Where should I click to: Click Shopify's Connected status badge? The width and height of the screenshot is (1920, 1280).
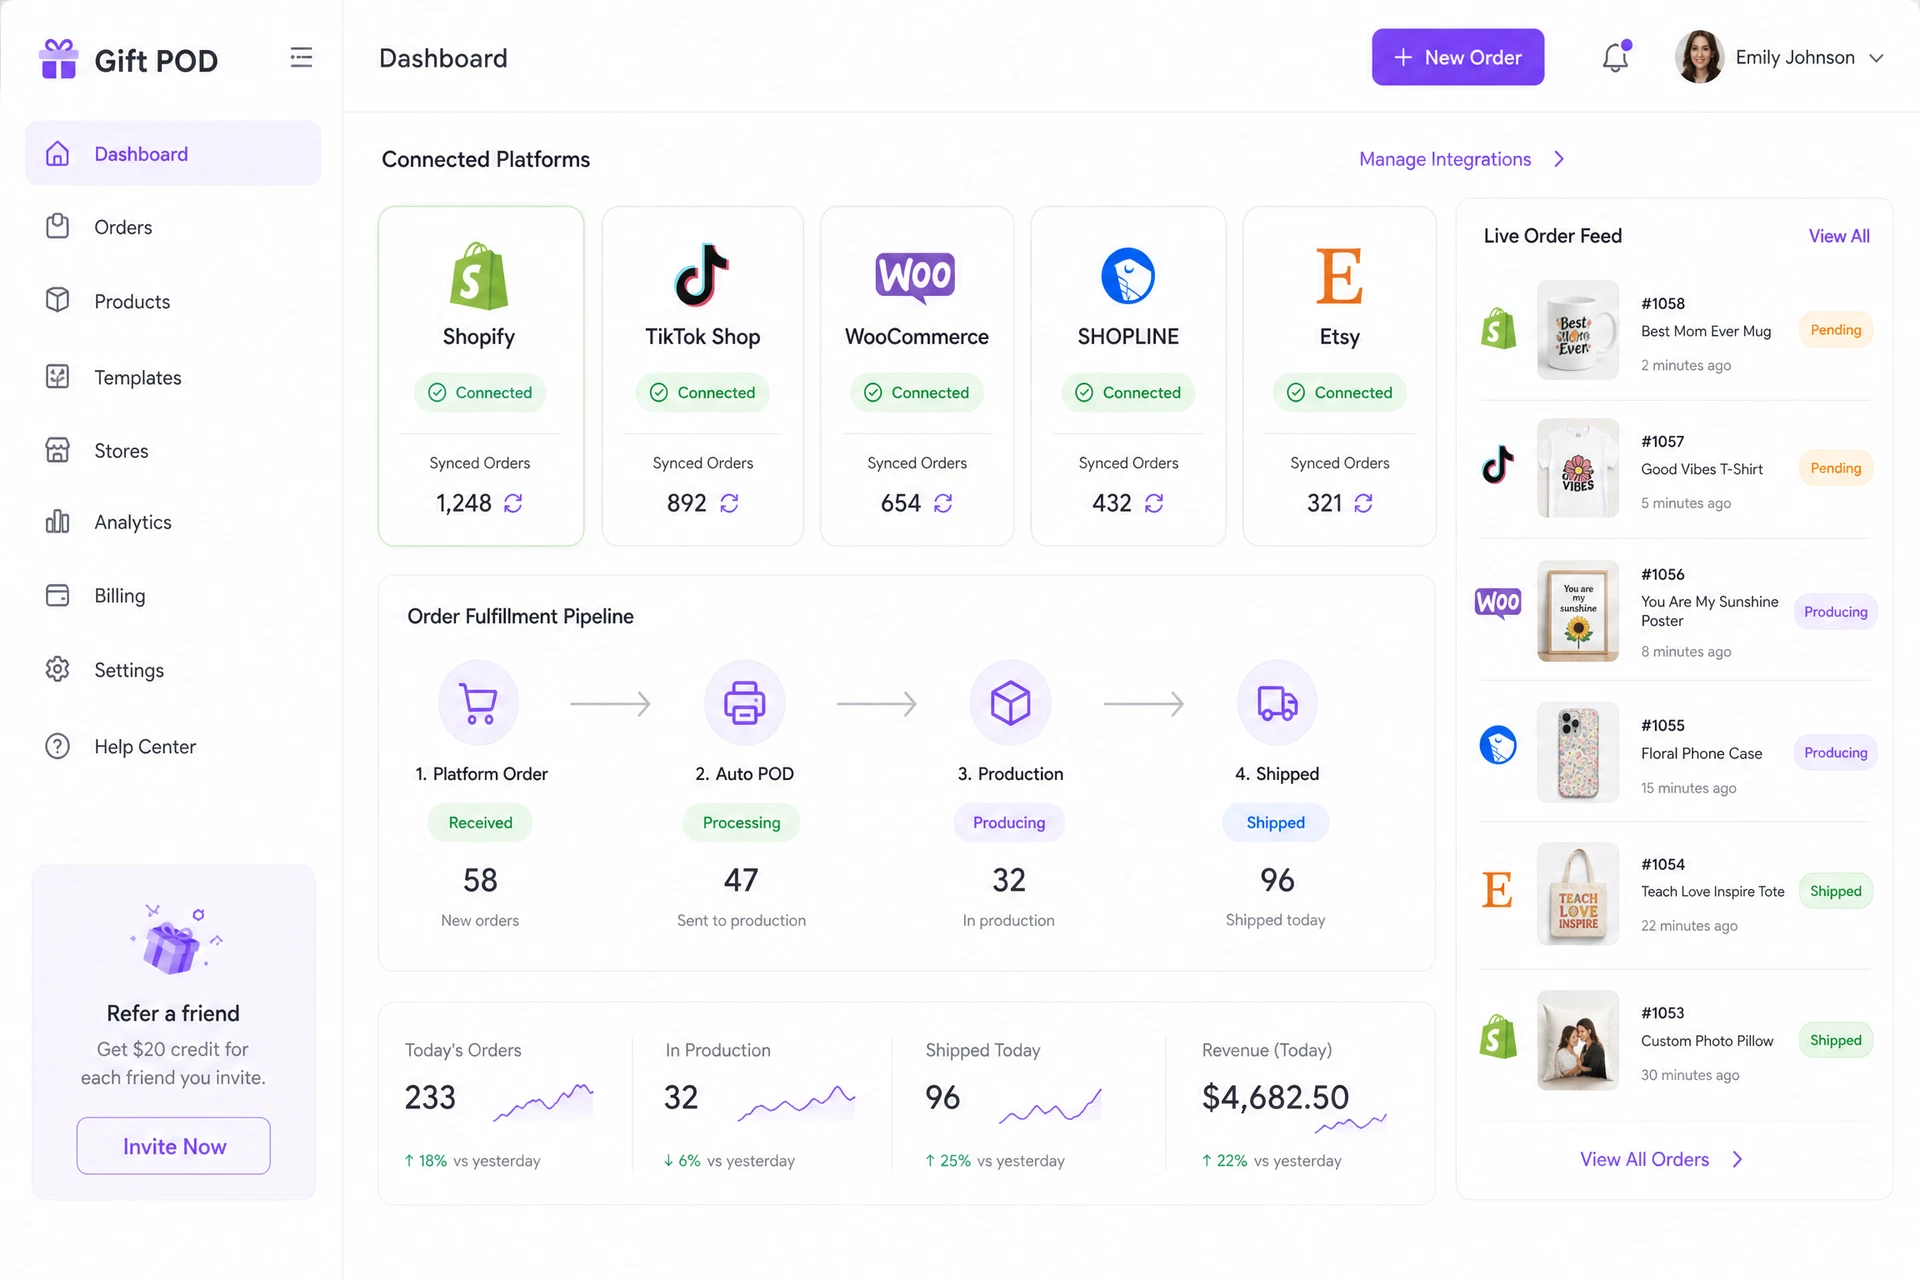(x=480, y=392)
